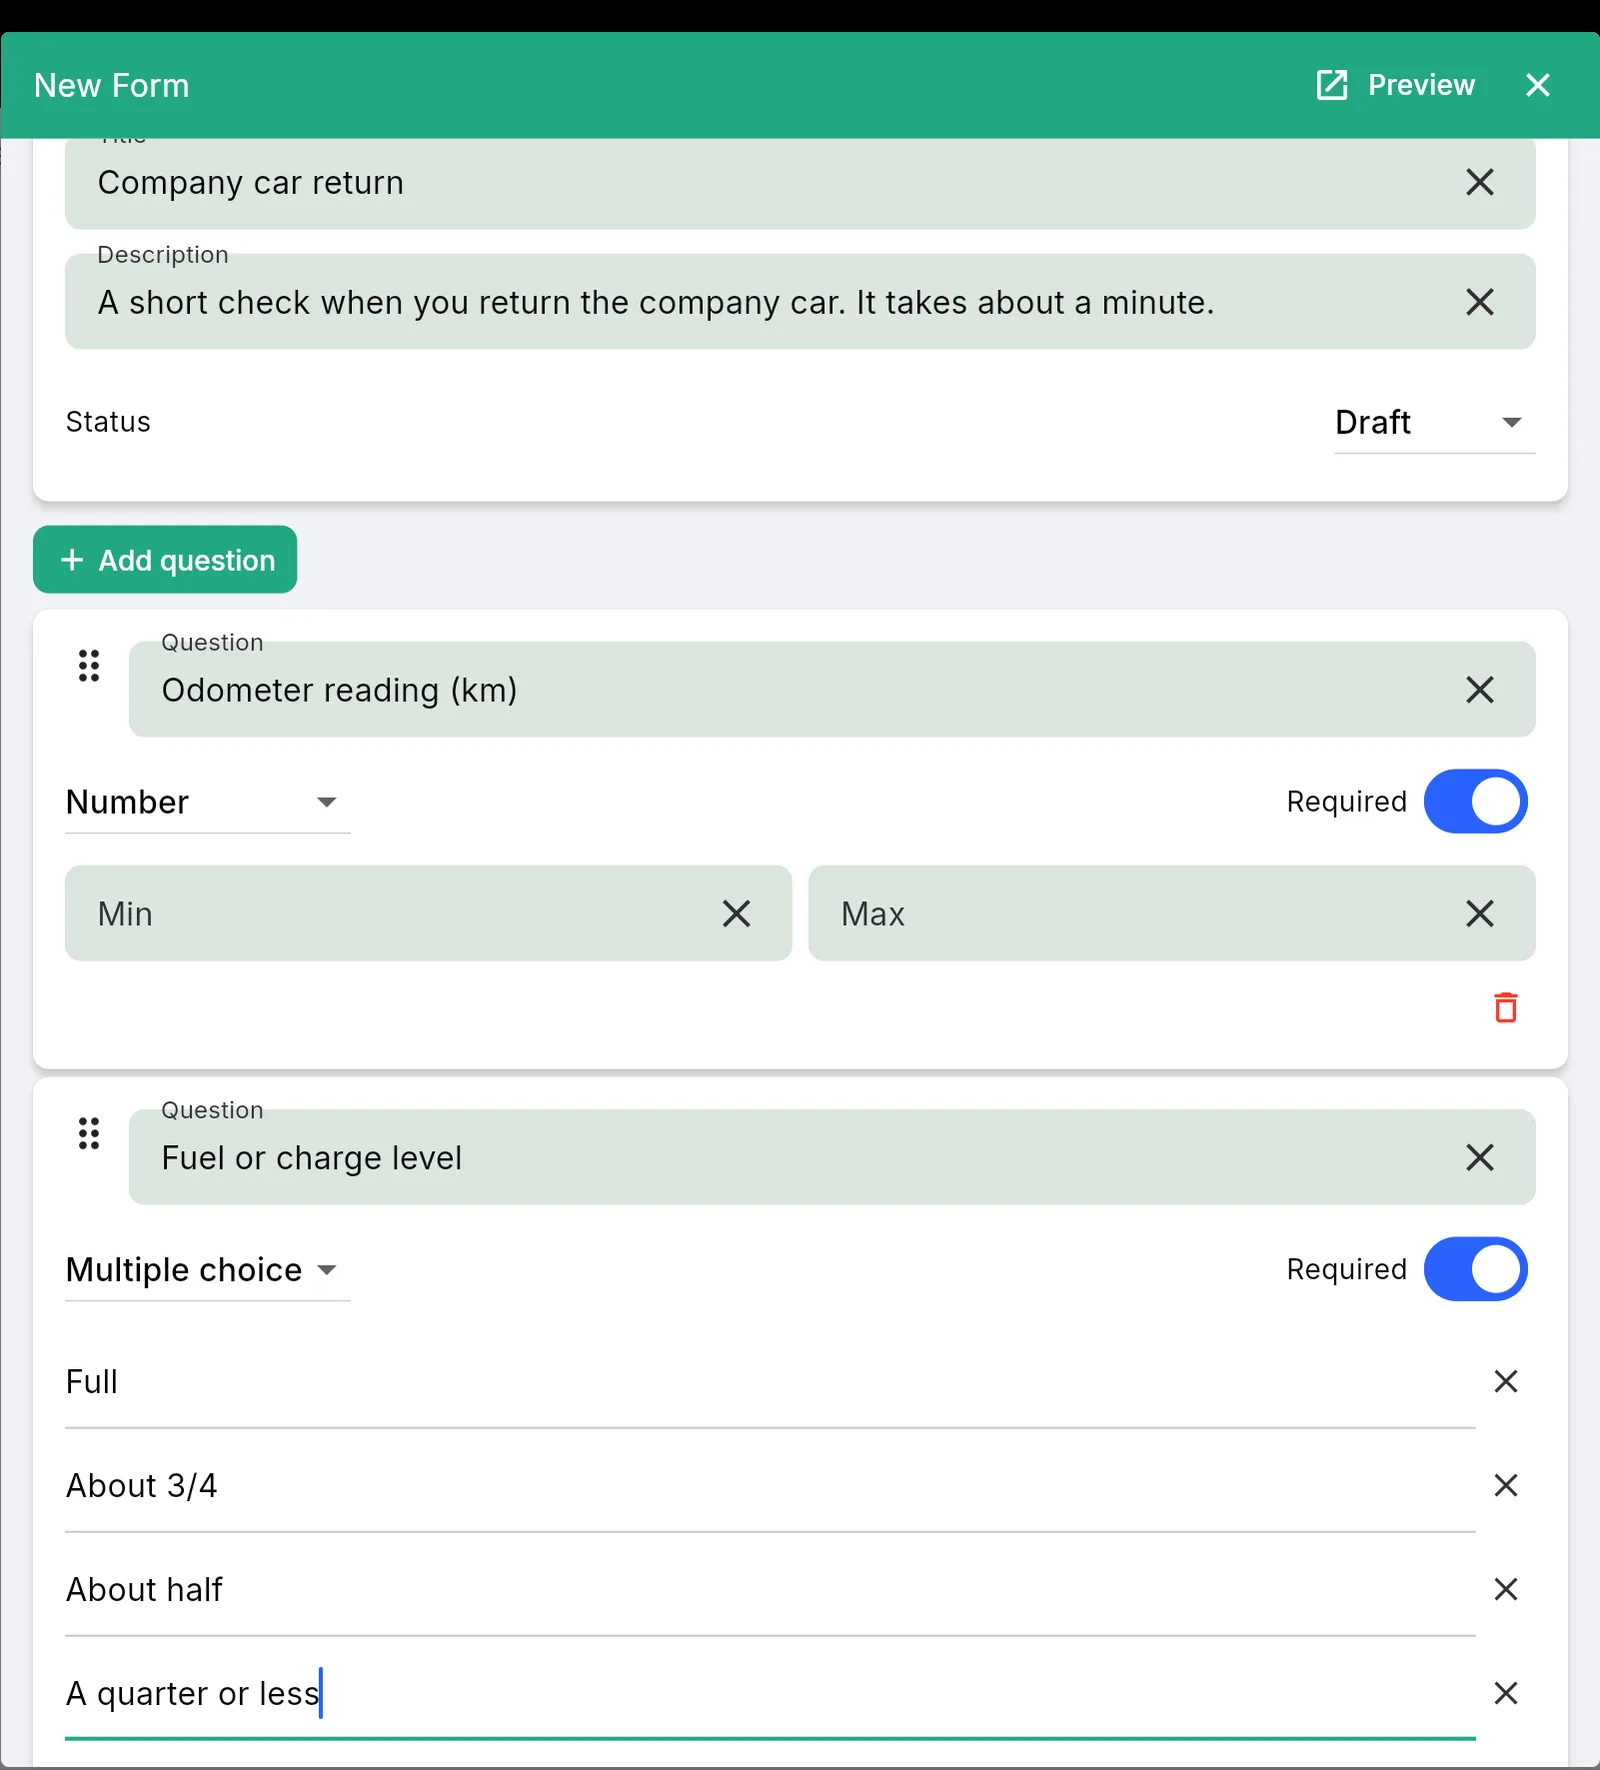The height and width of the screenshot is (1770, 1600).
Task: Toggle Required for Odometer reading question
Action: (x=1475, y=802)
